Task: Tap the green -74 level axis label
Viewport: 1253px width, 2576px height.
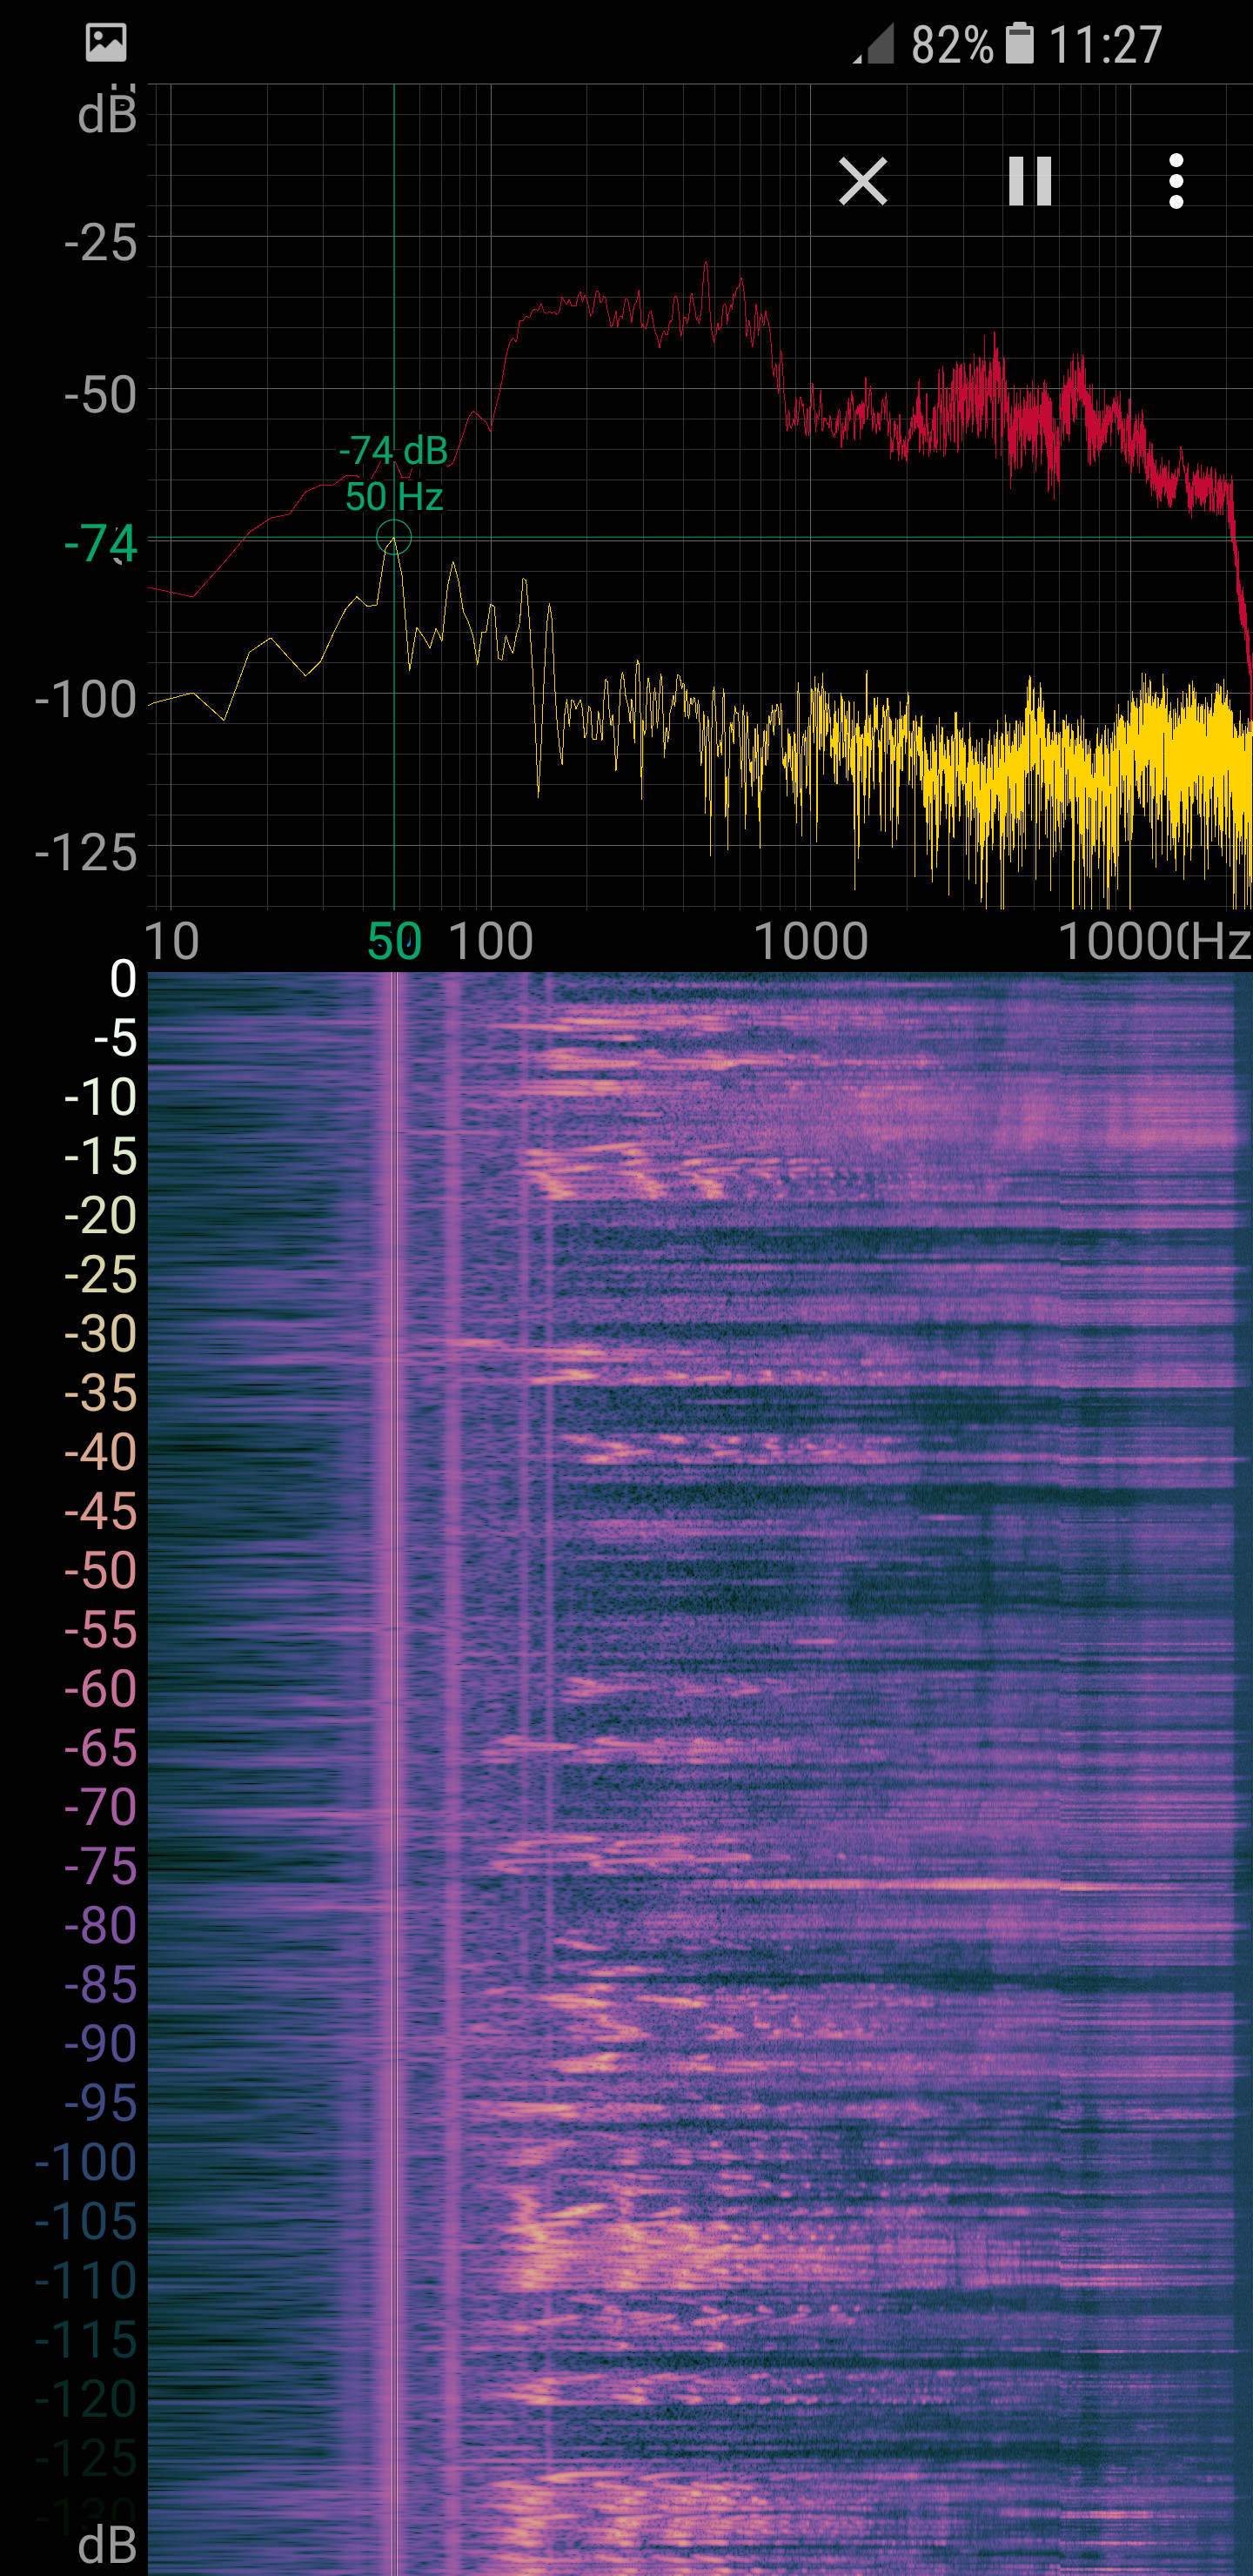Action: pos(100,545)
